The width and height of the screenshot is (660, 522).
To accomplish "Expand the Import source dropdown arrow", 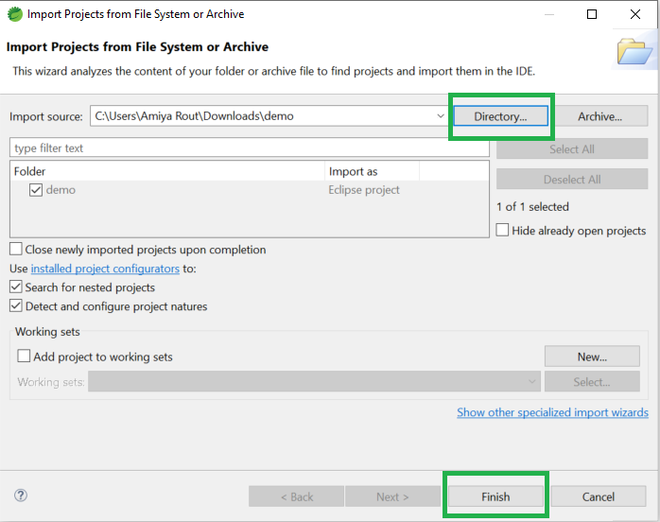I will pyautogui.click(x=441, y=116).
